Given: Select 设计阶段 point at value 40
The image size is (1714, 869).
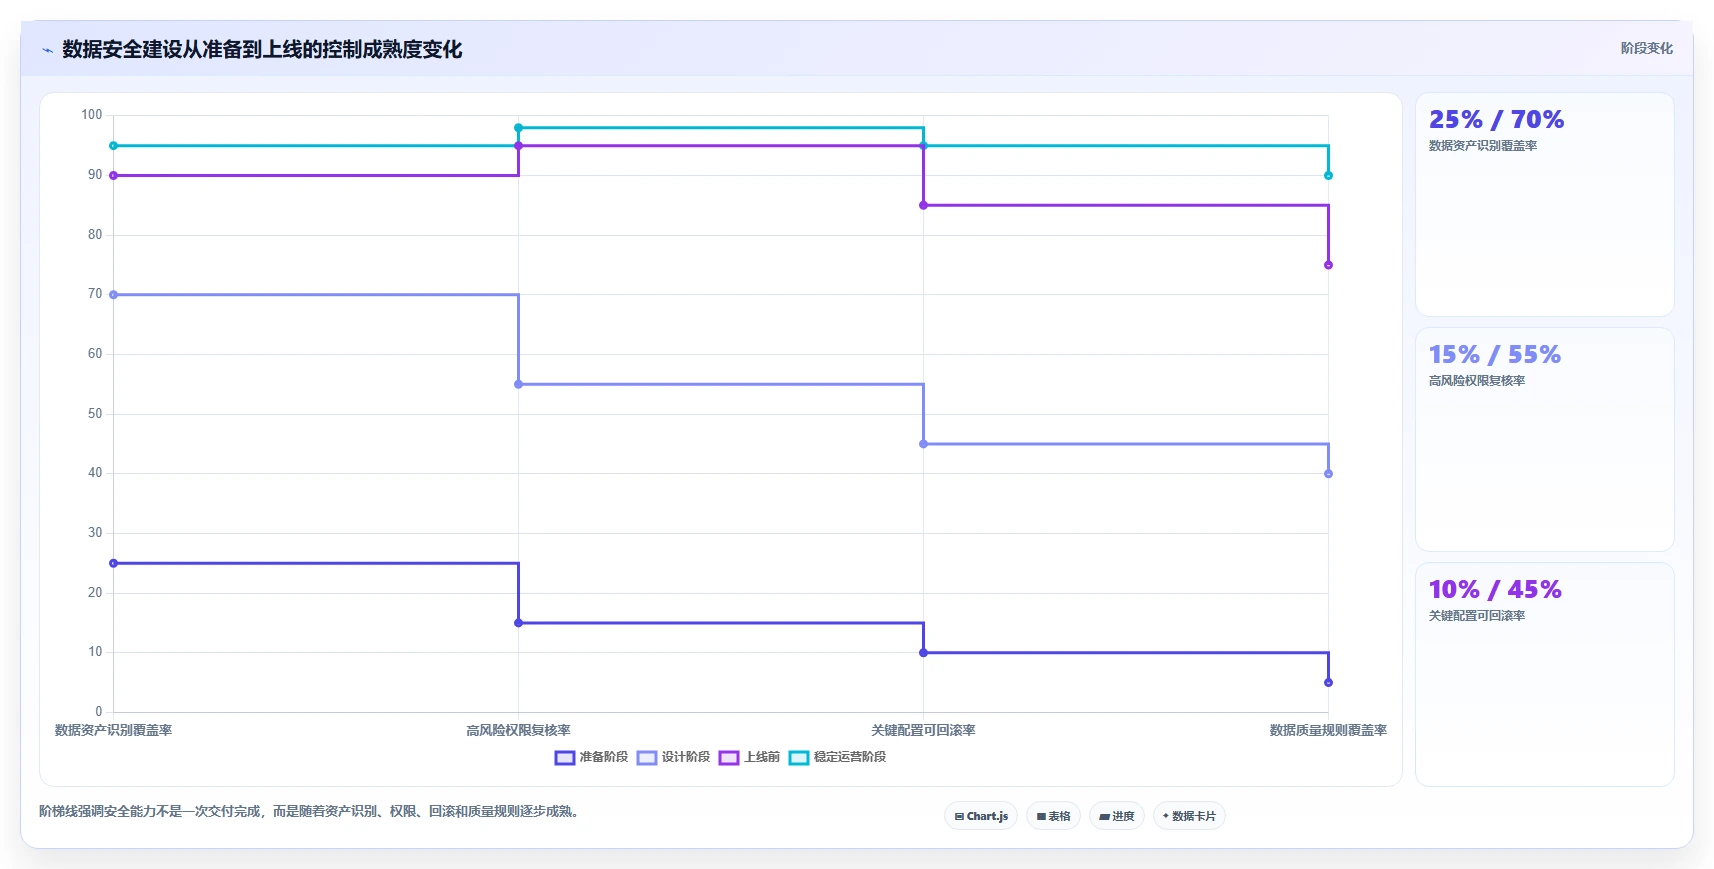Looking at the screenshot, I should (x=1328, y=474).
